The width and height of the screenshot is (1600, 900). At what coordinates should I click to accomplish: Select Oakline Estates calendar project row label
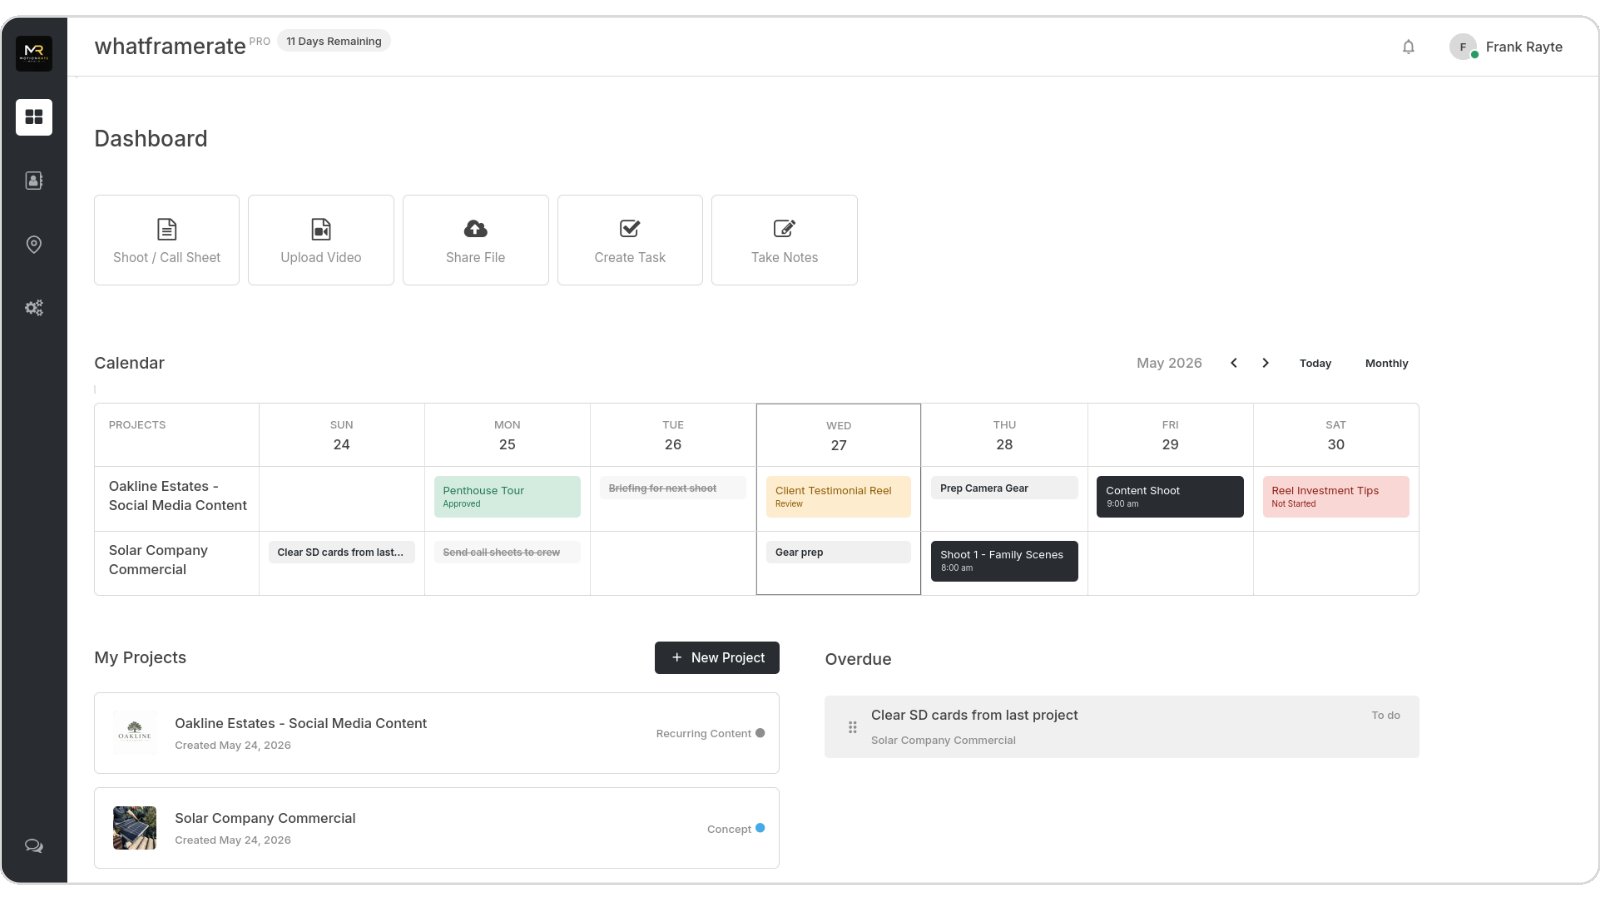coord(178,496)
